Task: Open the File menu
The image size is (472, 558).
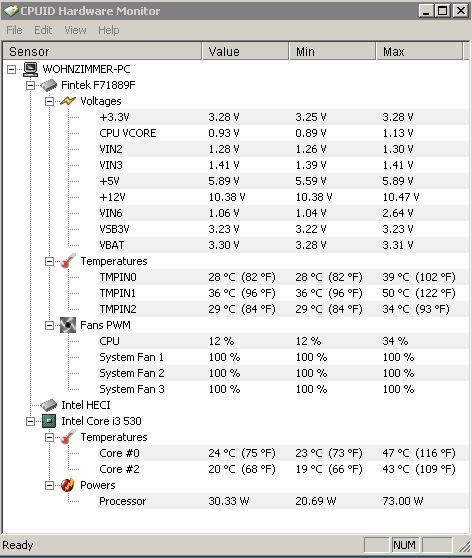Action: click(14, 30)
